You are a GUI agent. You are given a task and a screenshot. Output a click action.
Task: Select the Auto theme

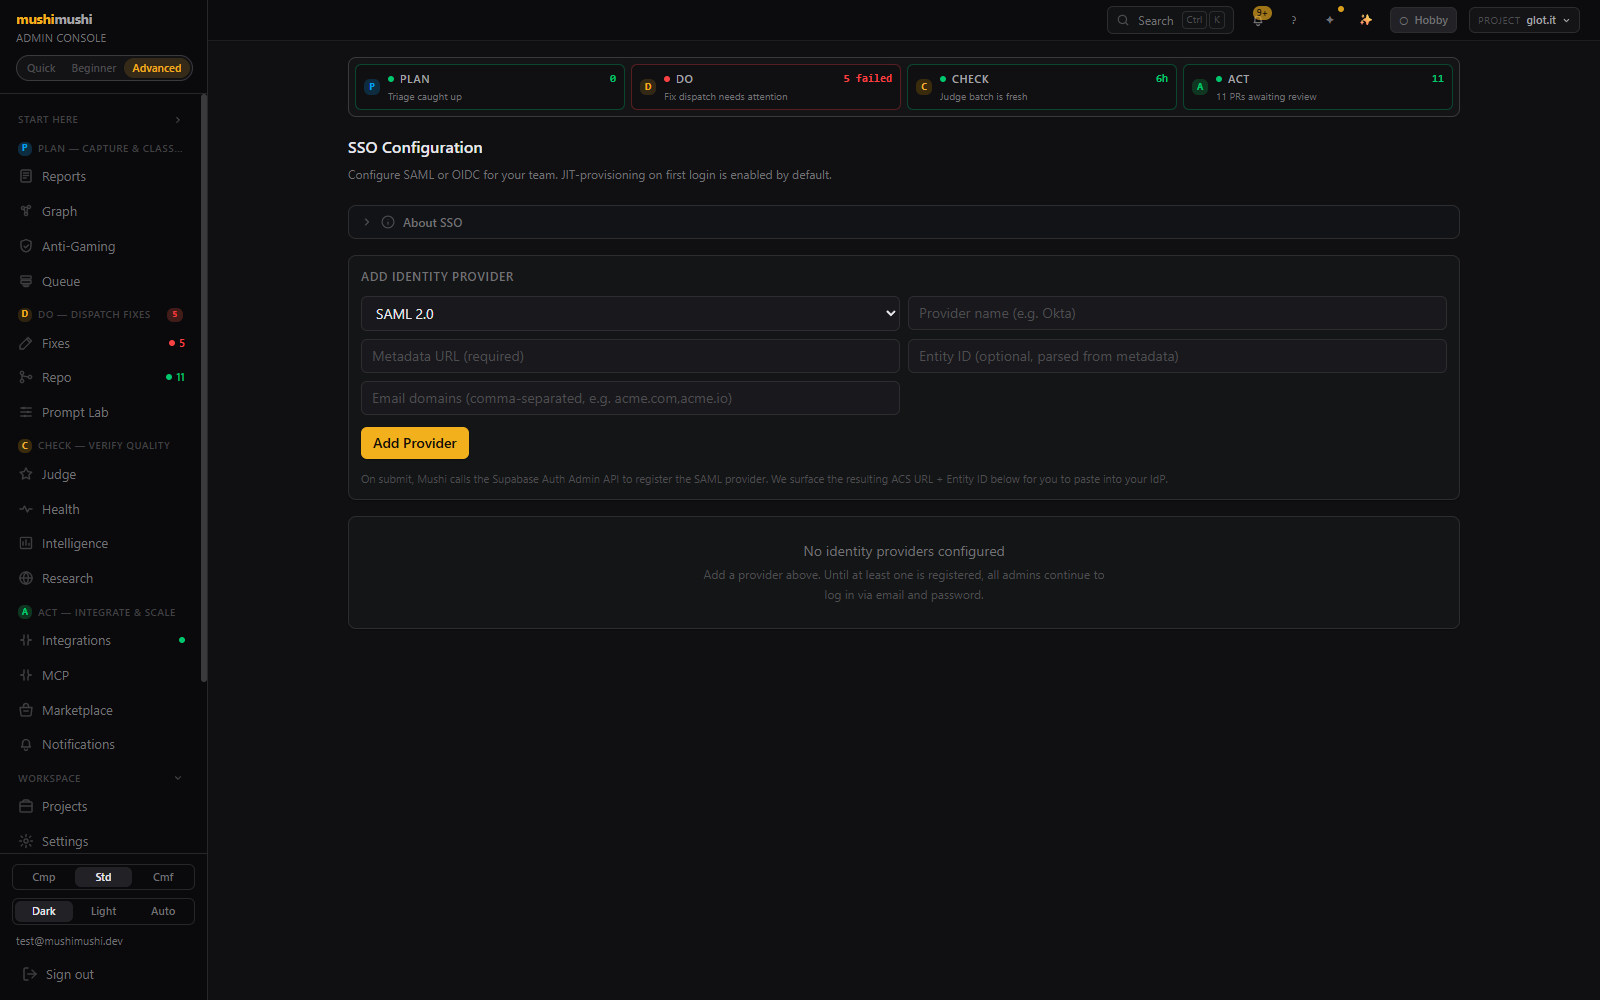coord(163,911)
